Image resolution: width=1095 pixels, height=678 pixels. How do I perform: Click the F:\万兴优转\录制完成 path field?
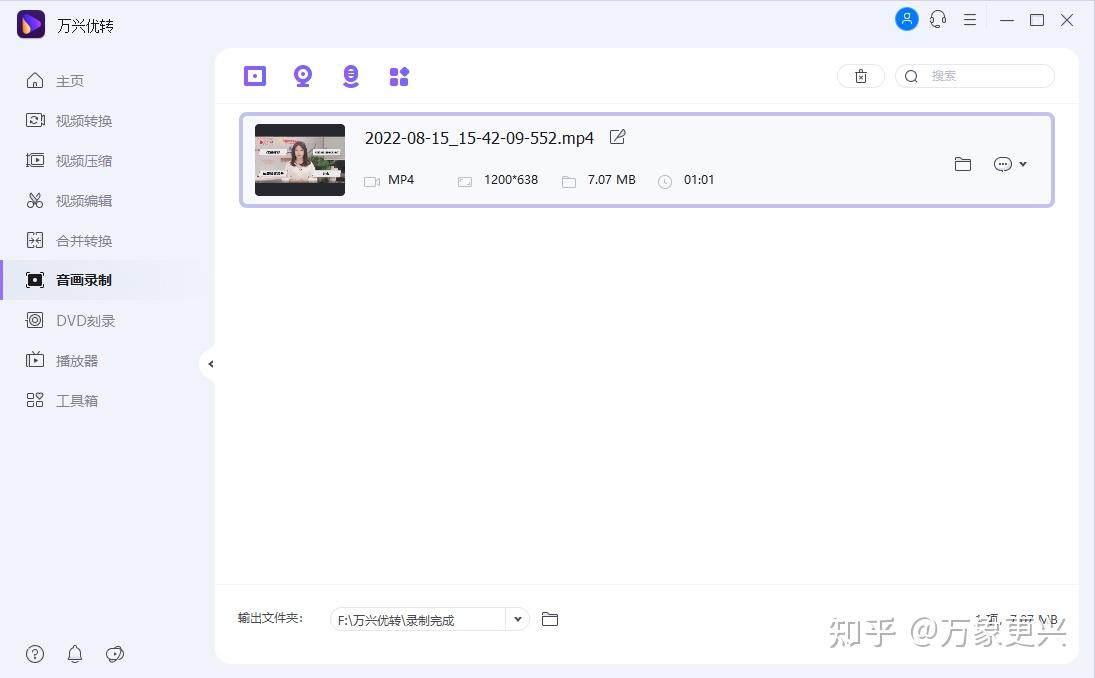[x=418, y=619]
